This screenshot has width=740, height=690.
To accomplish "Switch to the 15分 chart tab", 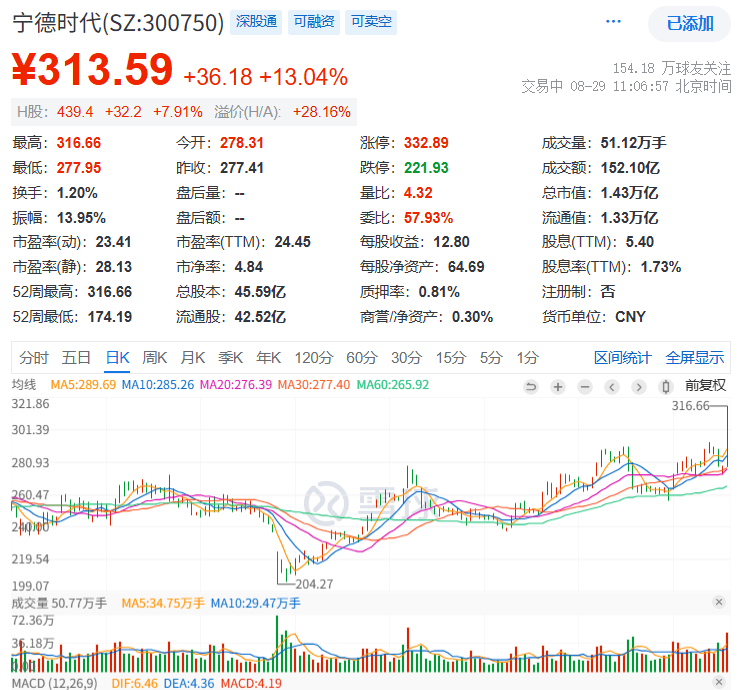I will 451,358.
